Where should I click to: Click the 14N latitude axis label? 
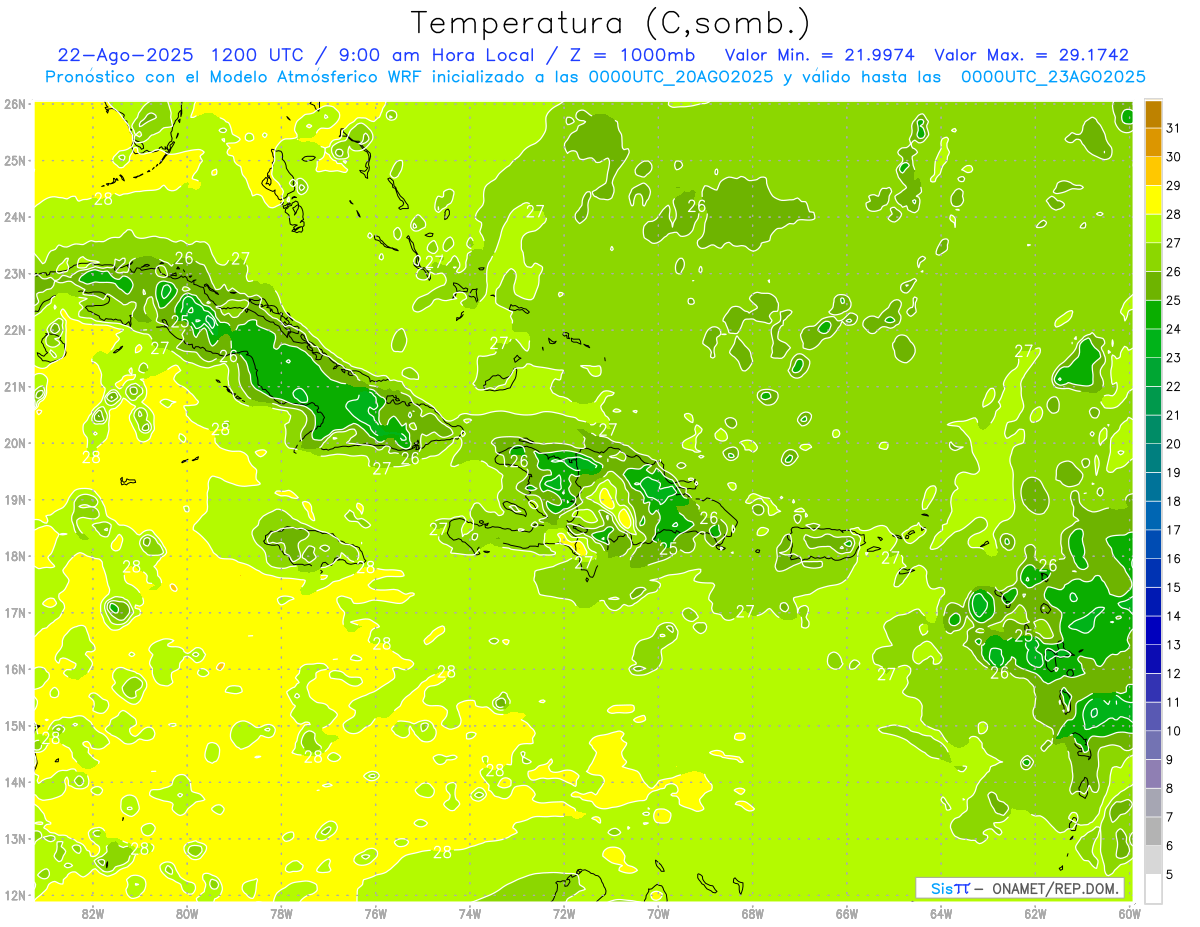(x=15, y=782)
